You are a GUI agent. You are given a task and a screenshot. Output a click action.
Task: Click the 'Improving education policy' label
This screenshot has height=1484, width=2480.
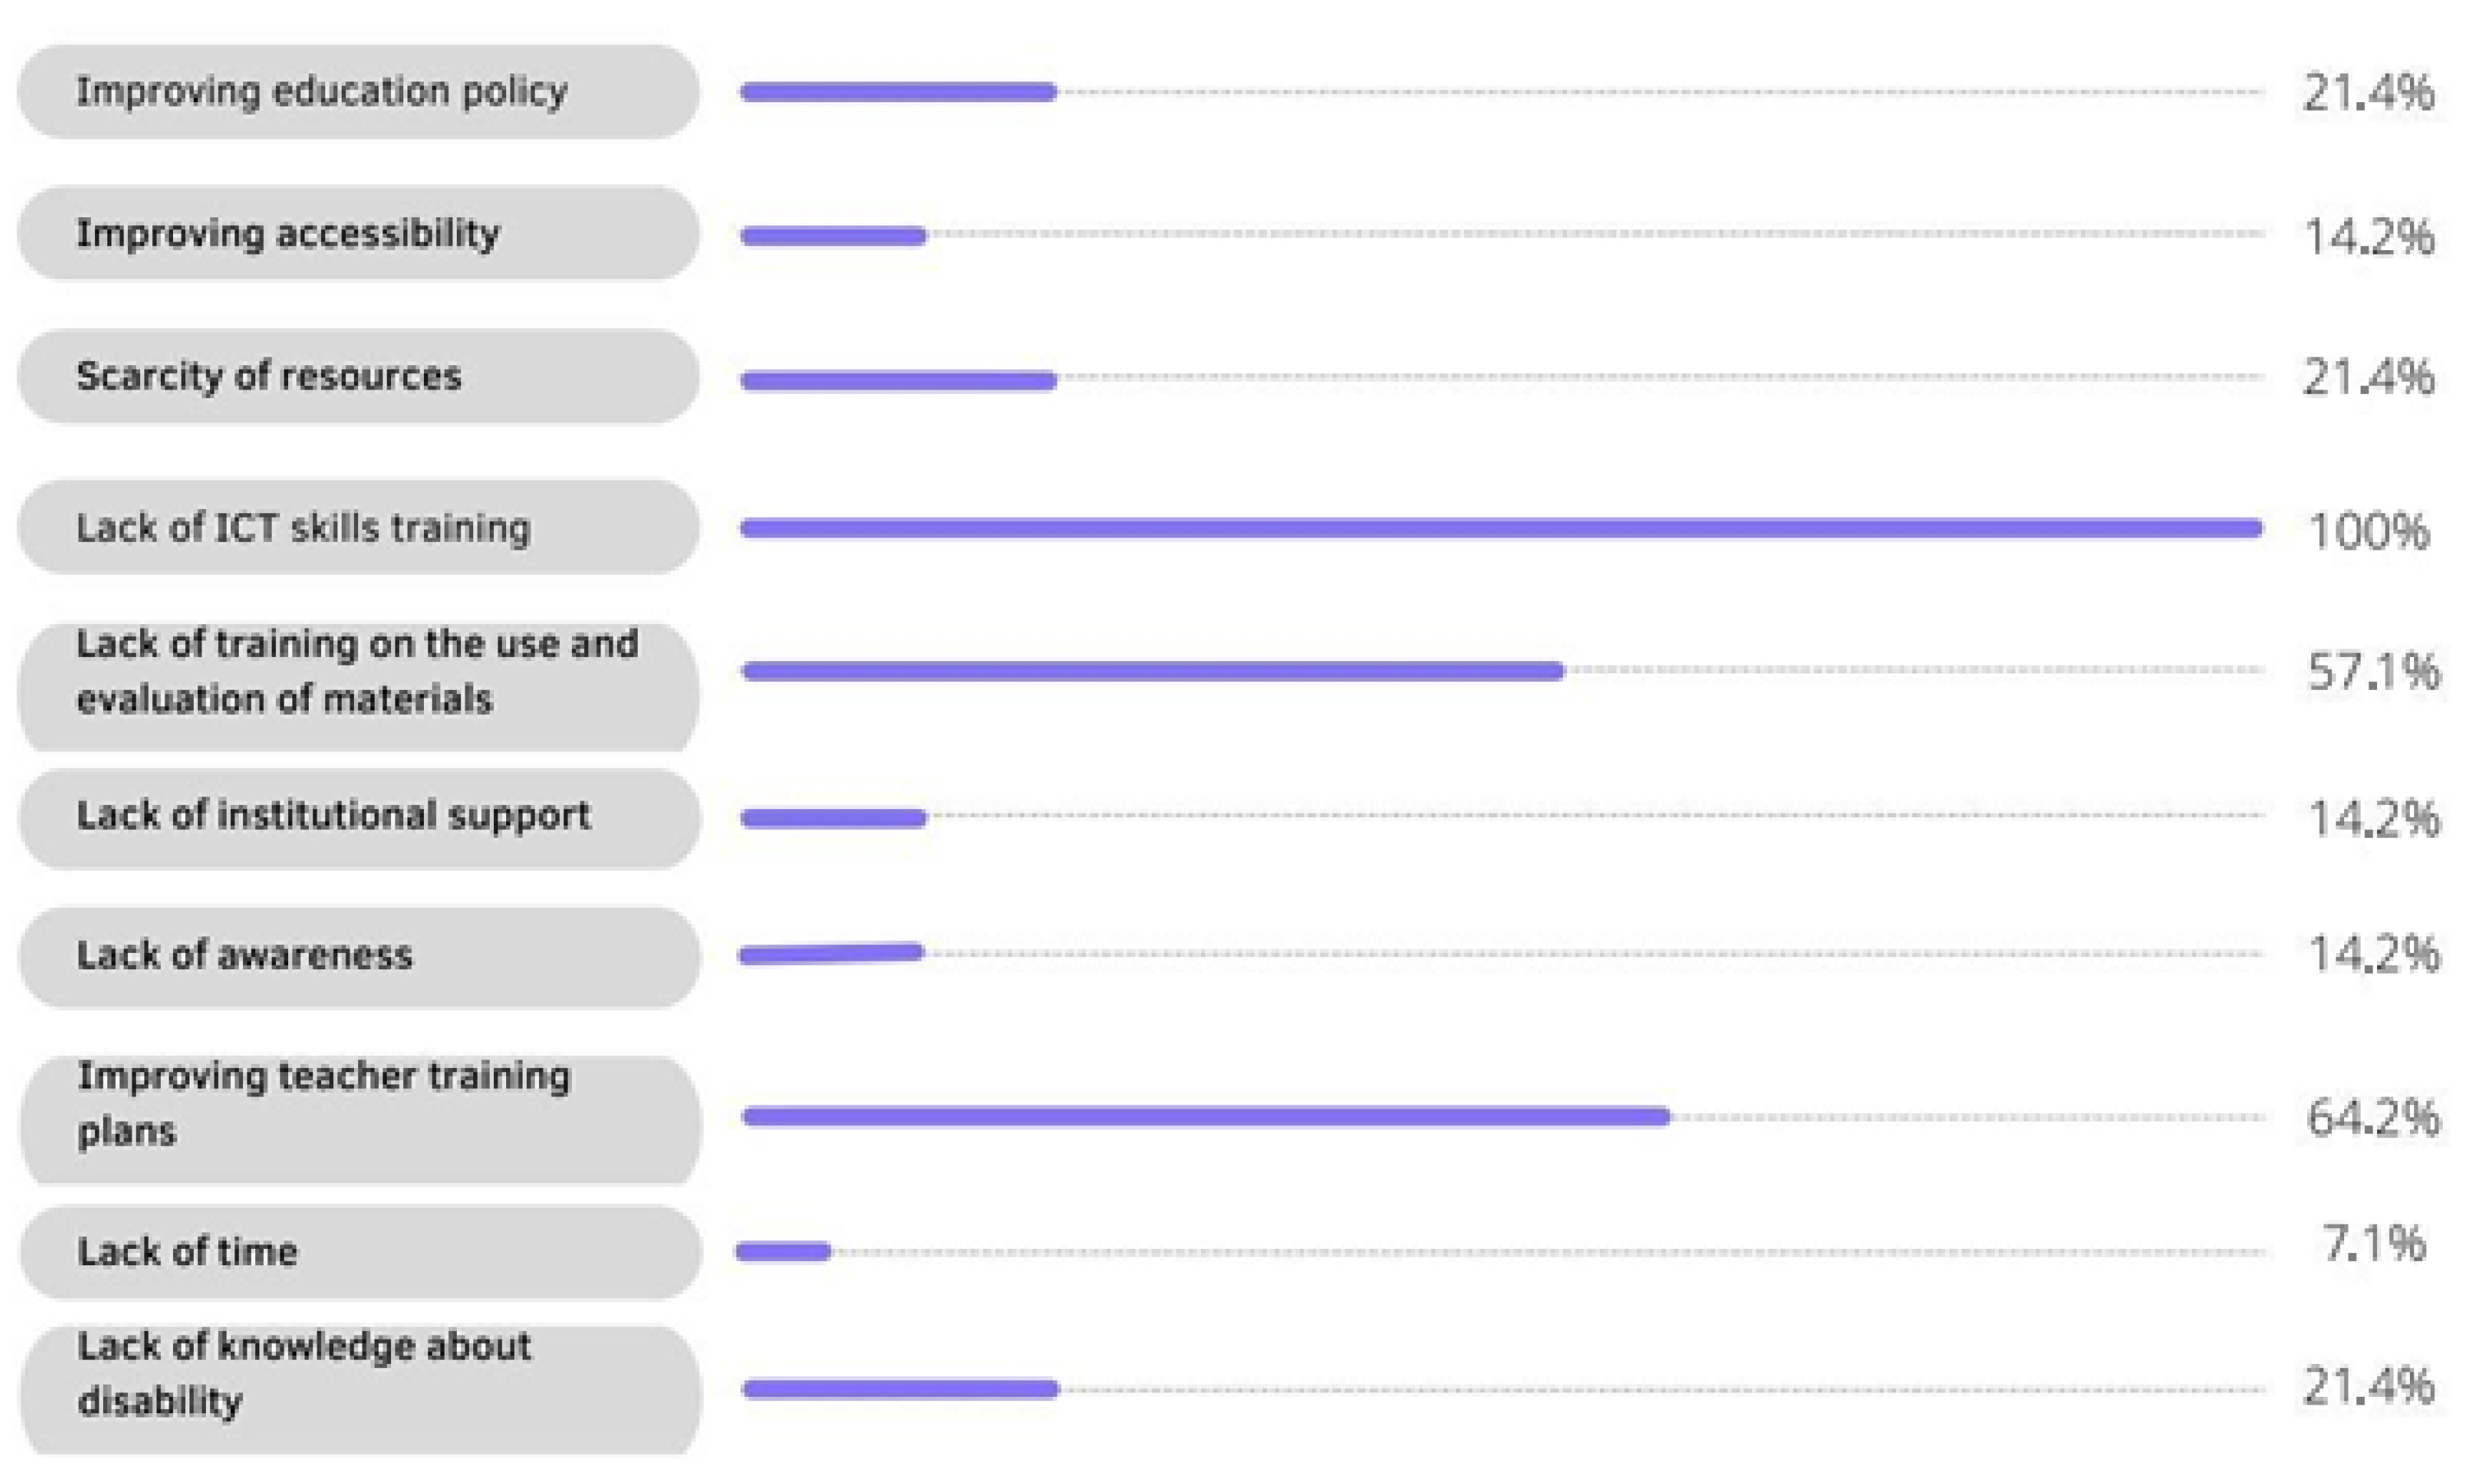click(x=322, y=92)
